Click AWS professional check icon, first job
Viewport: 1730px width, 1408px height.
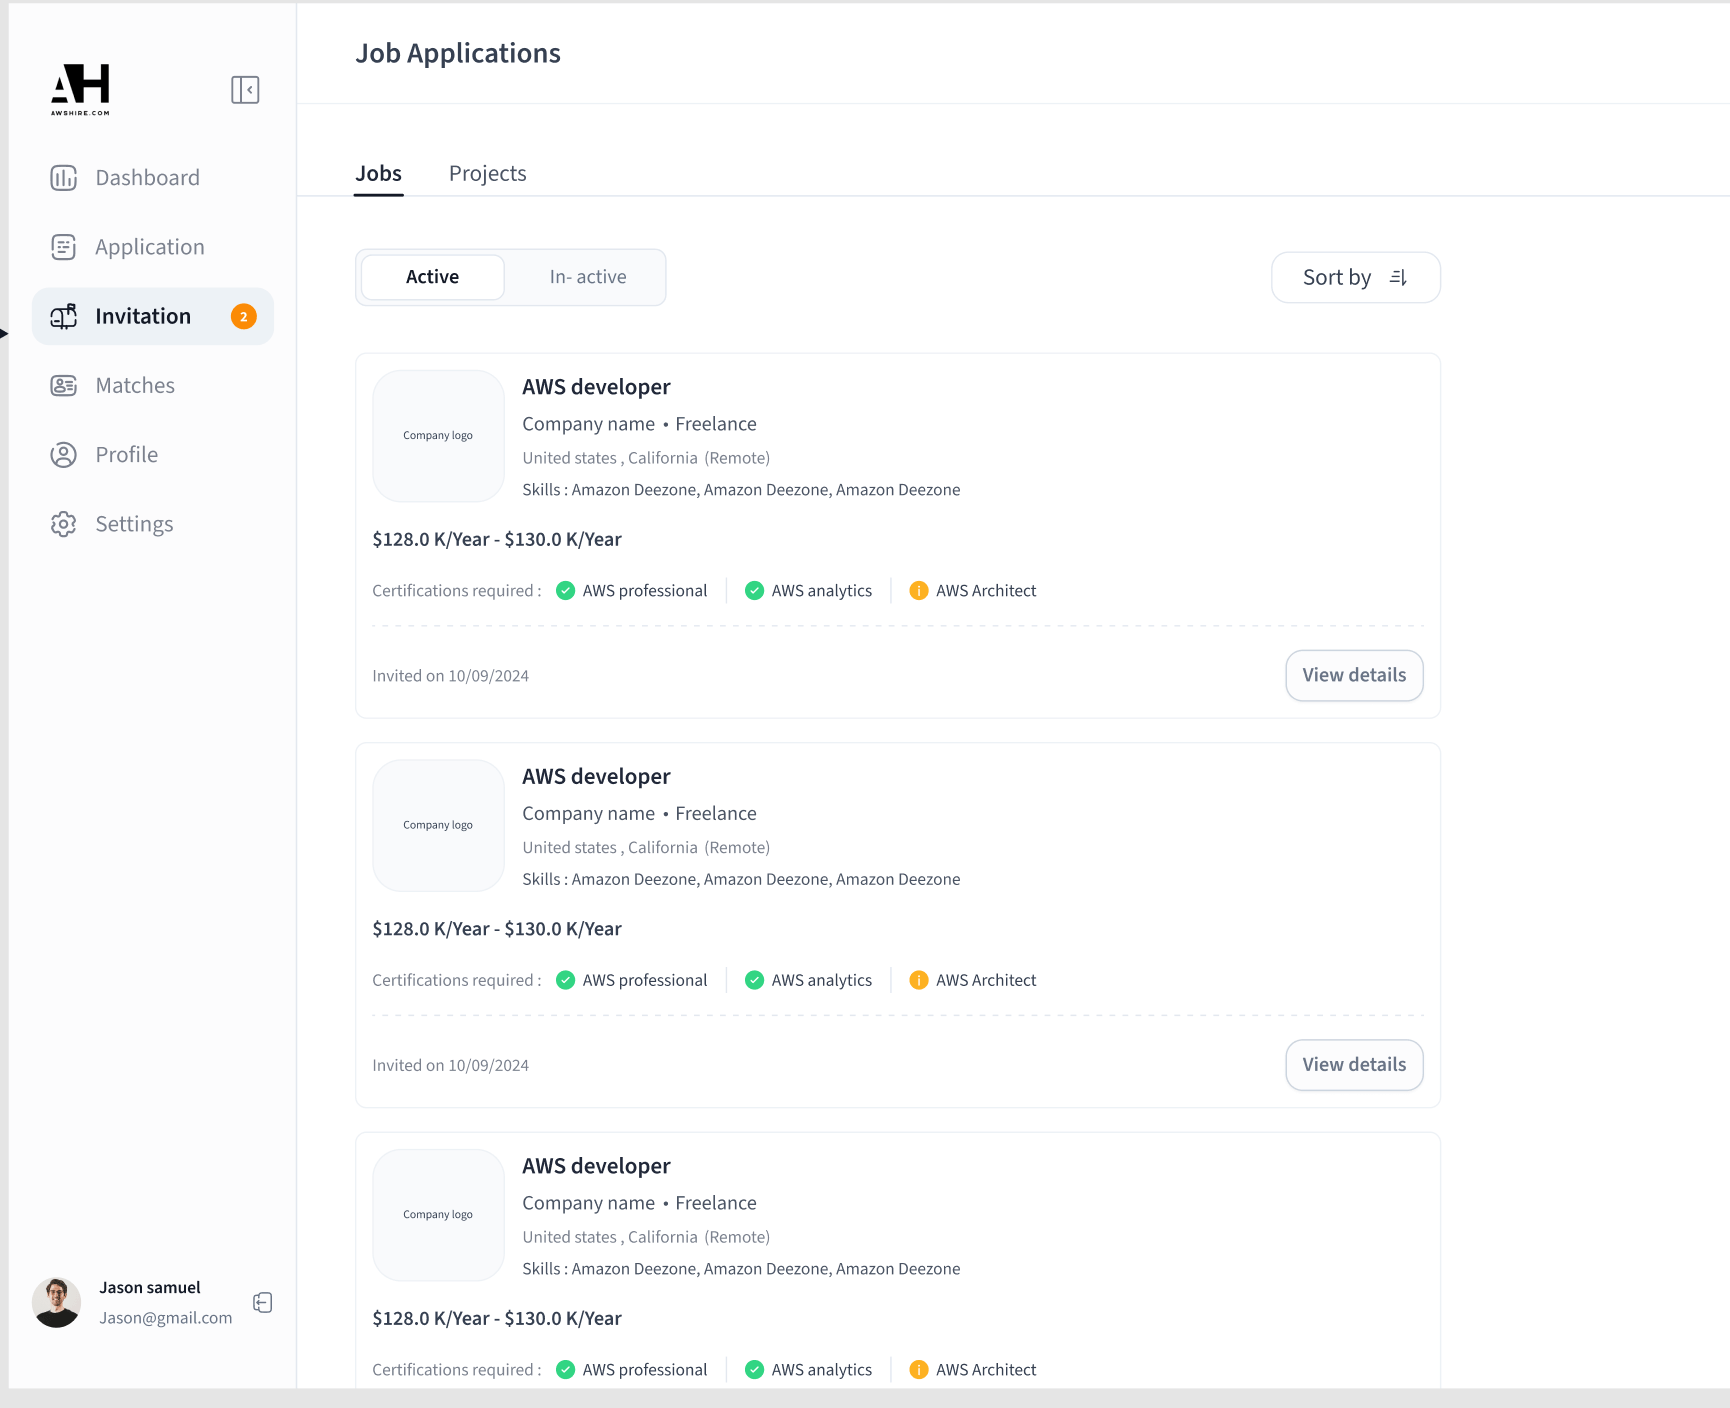(x=566, y=591)
